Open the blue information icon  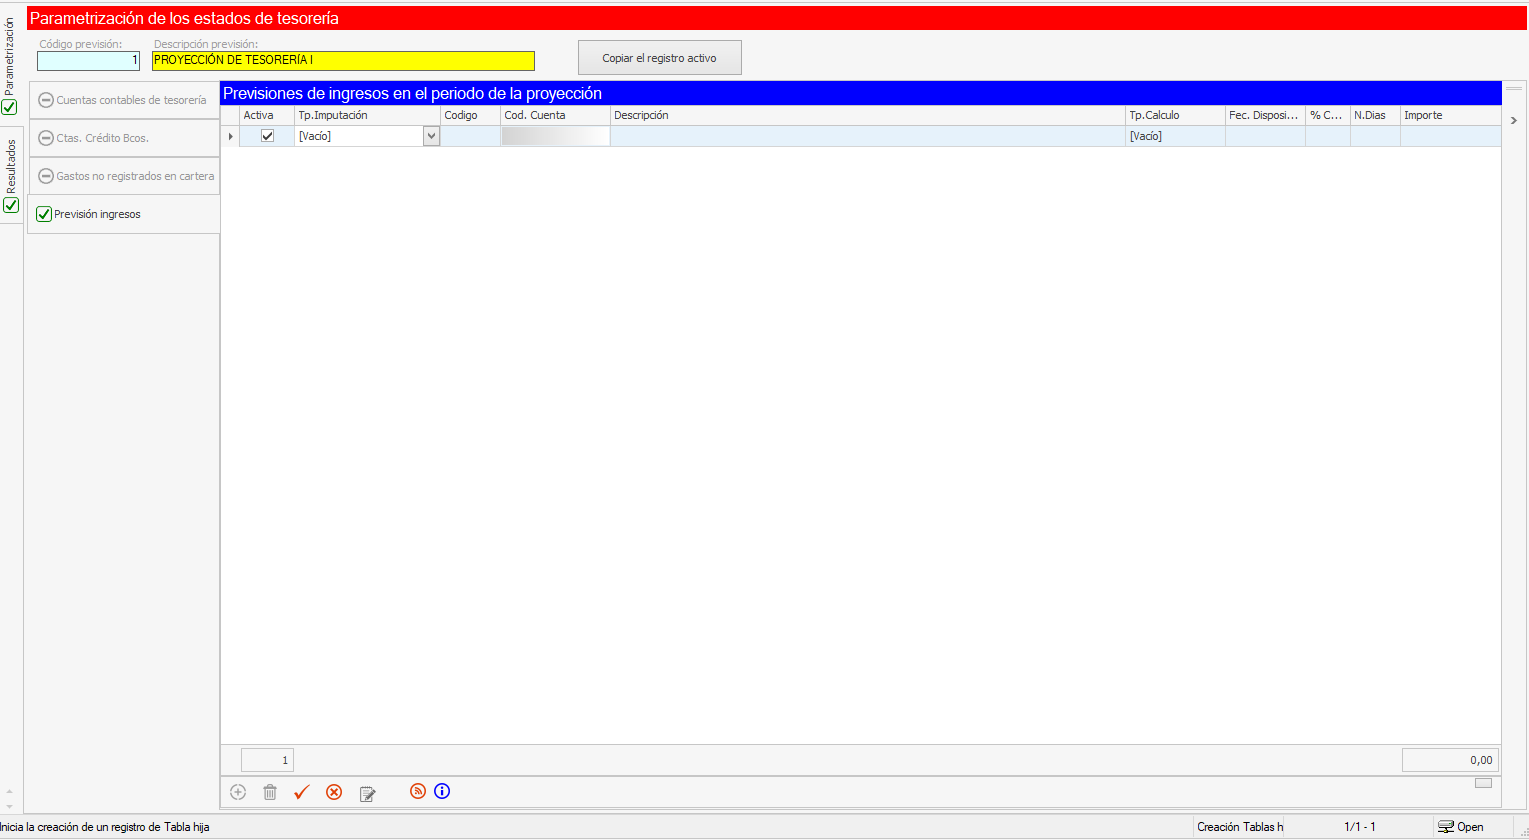coord(442,791)
